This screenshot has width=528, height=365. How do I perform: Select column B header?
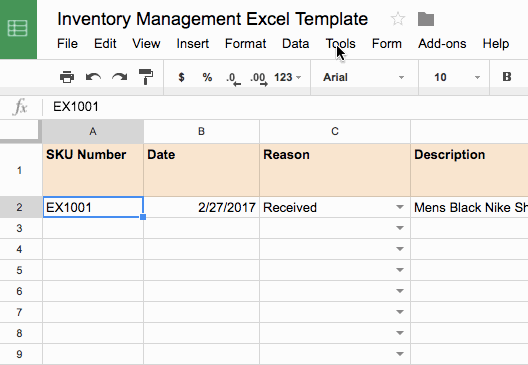point(201,131)
